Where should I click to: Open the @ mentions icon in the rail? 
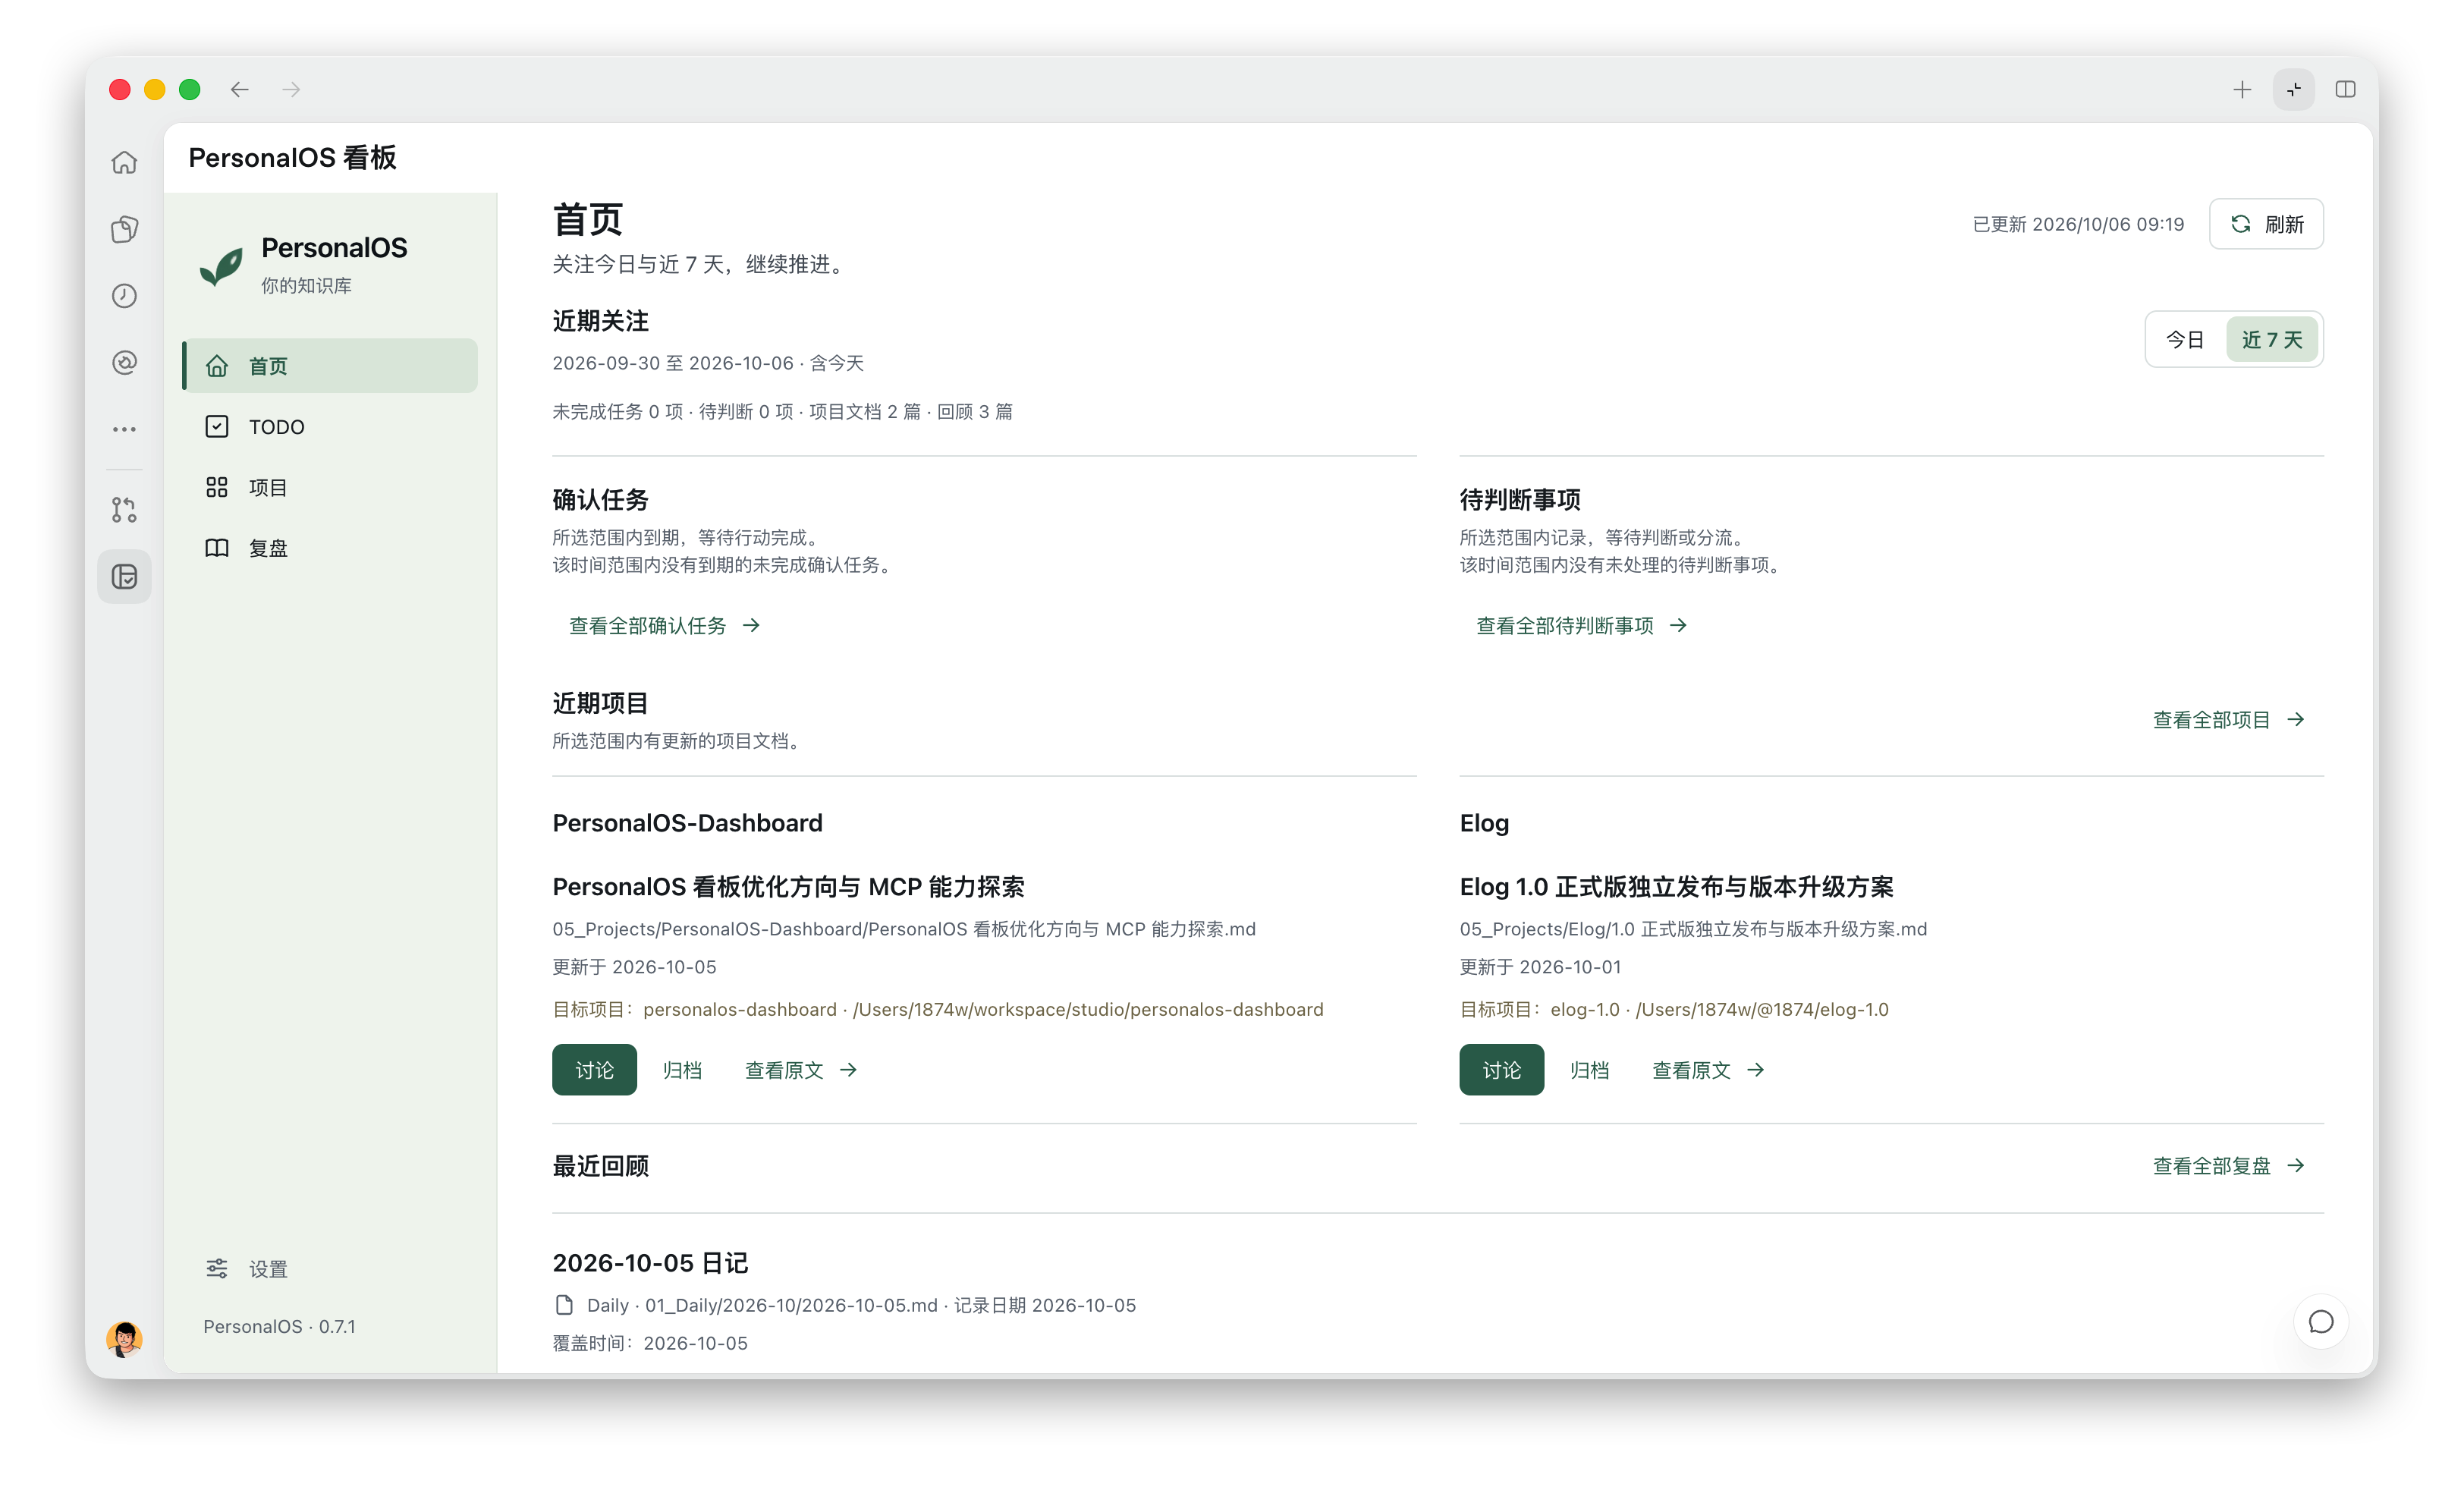124,362
